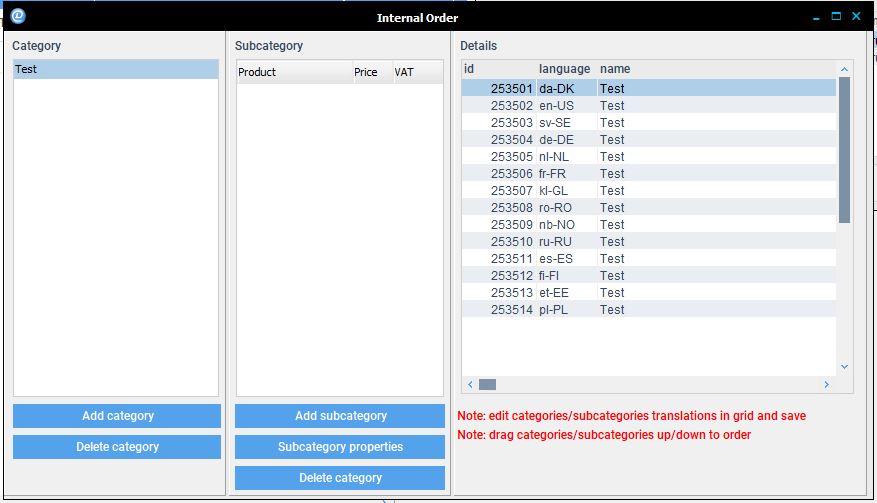Sort by the VAT column header
877x503 pixels.
point(418,72)
